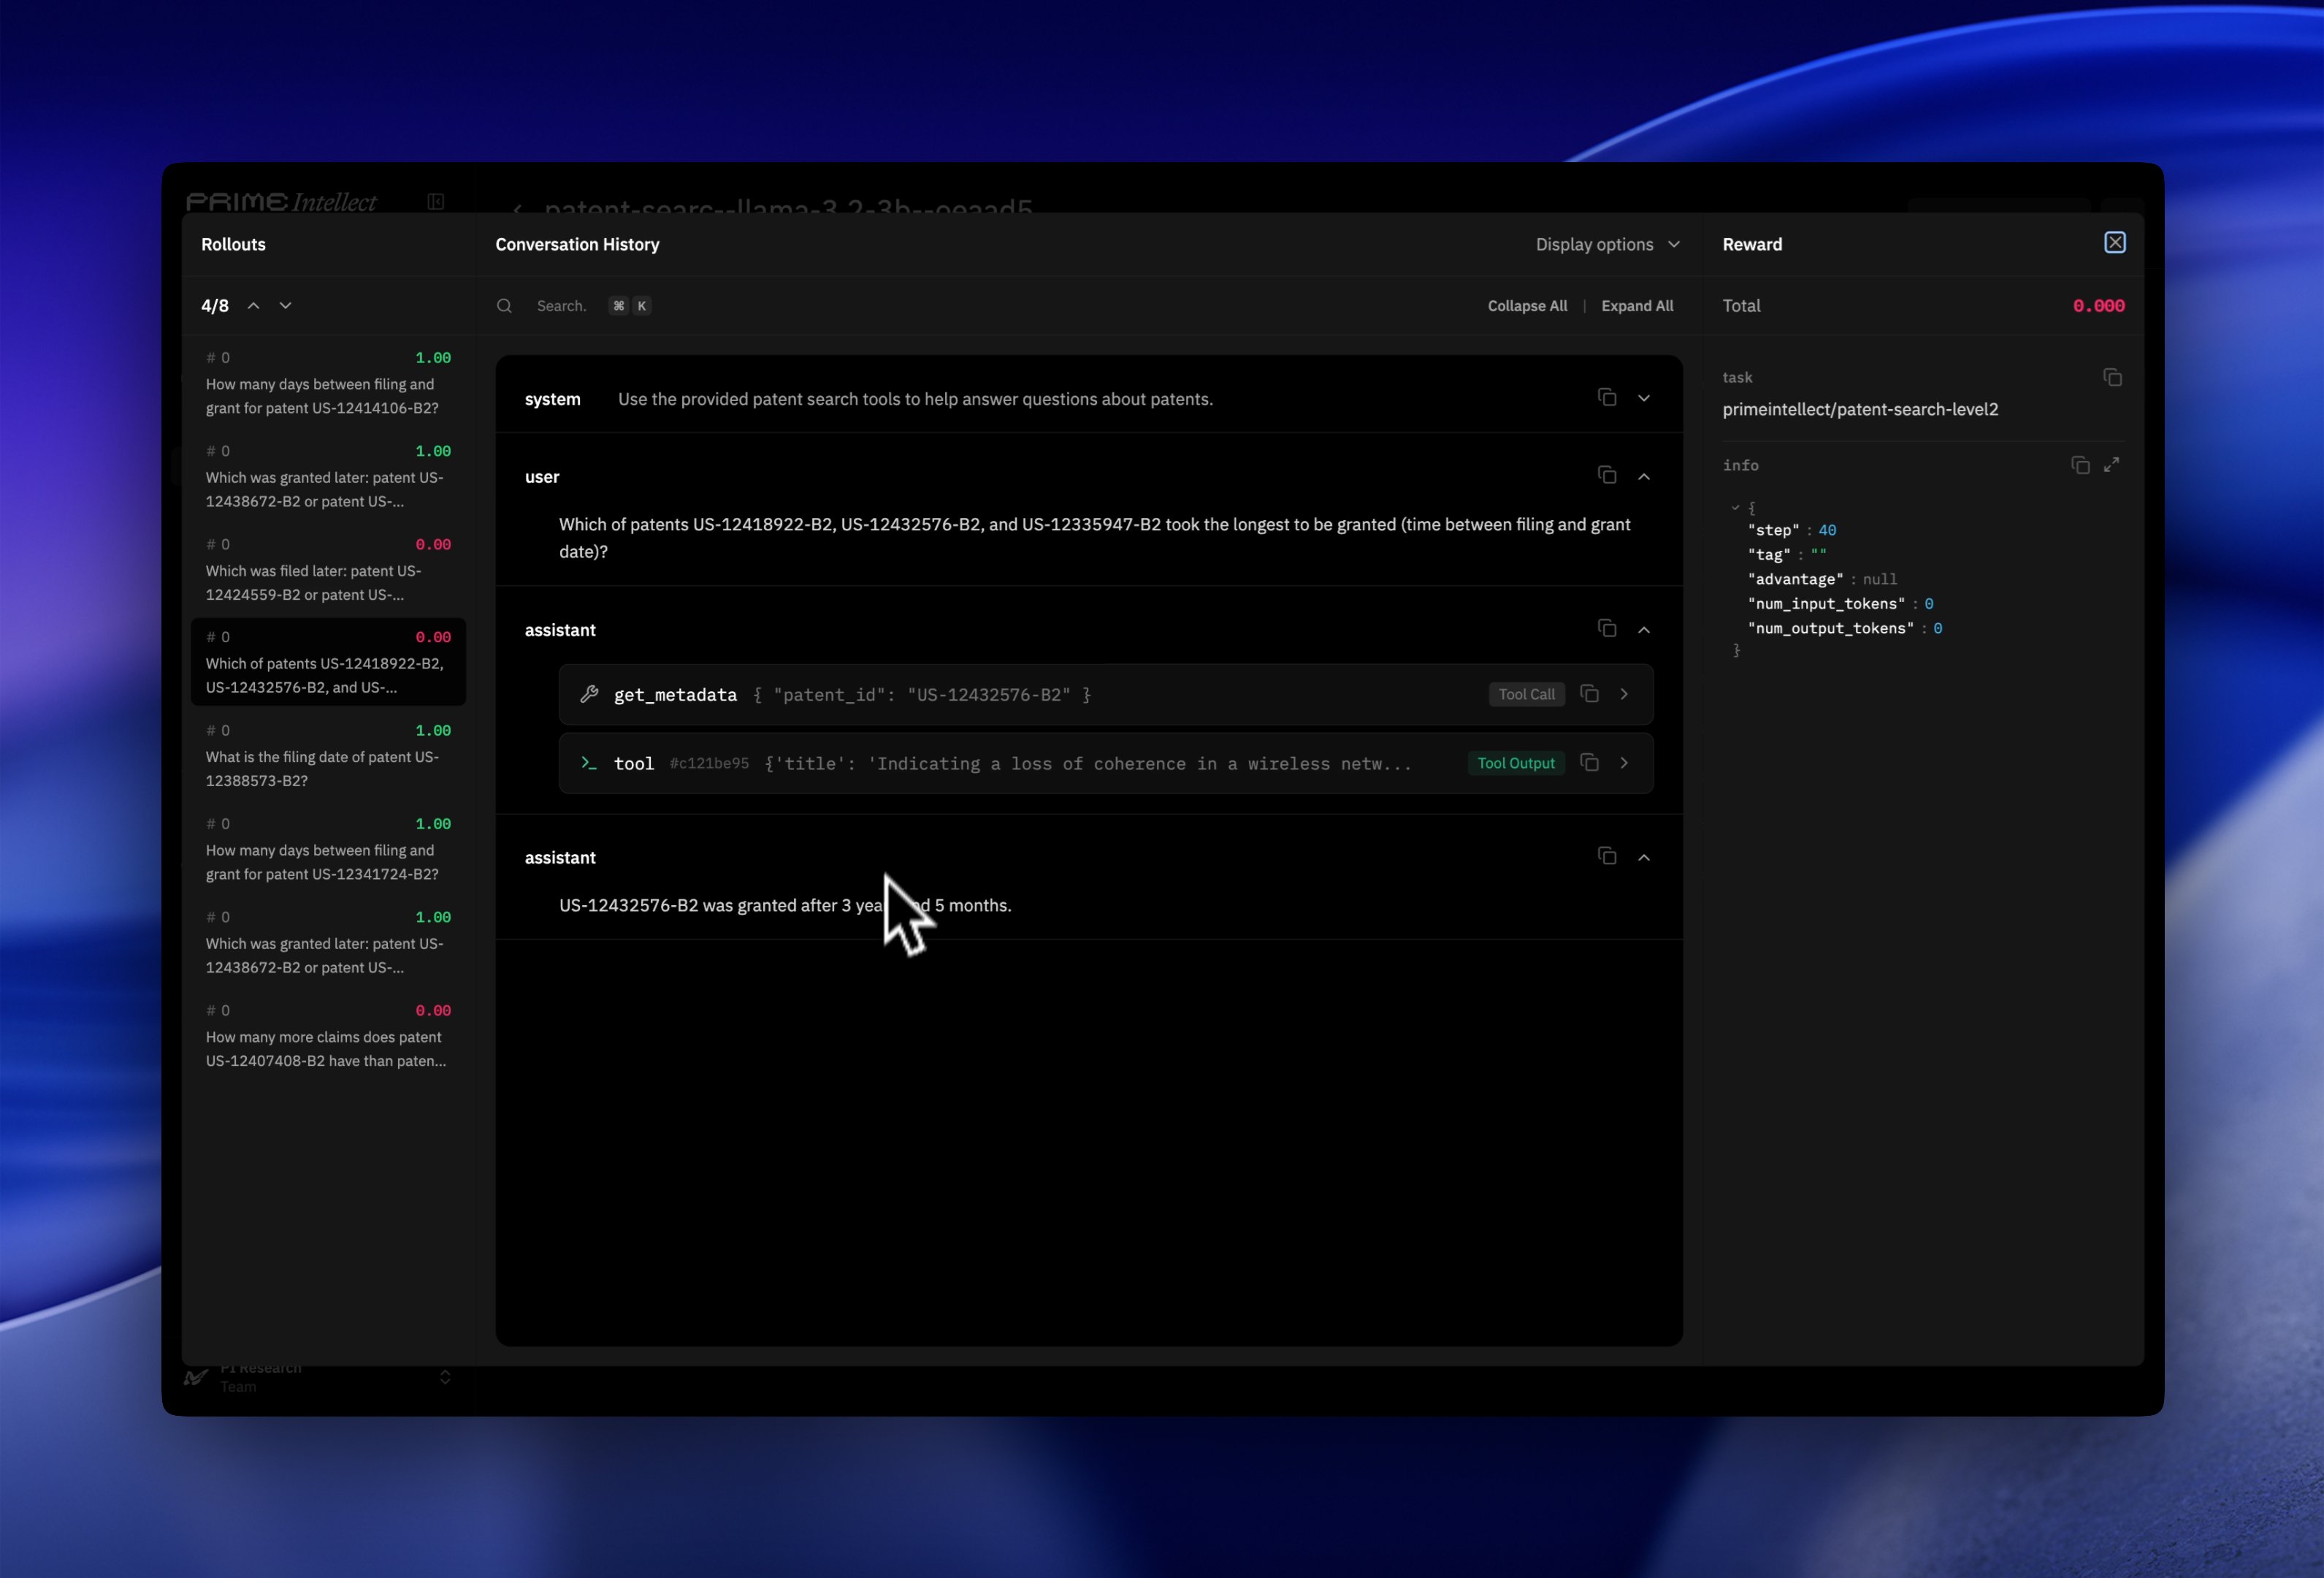Copy the final assistant answer
This screenshot has height=1578, width=2324.
point(1606,856)
